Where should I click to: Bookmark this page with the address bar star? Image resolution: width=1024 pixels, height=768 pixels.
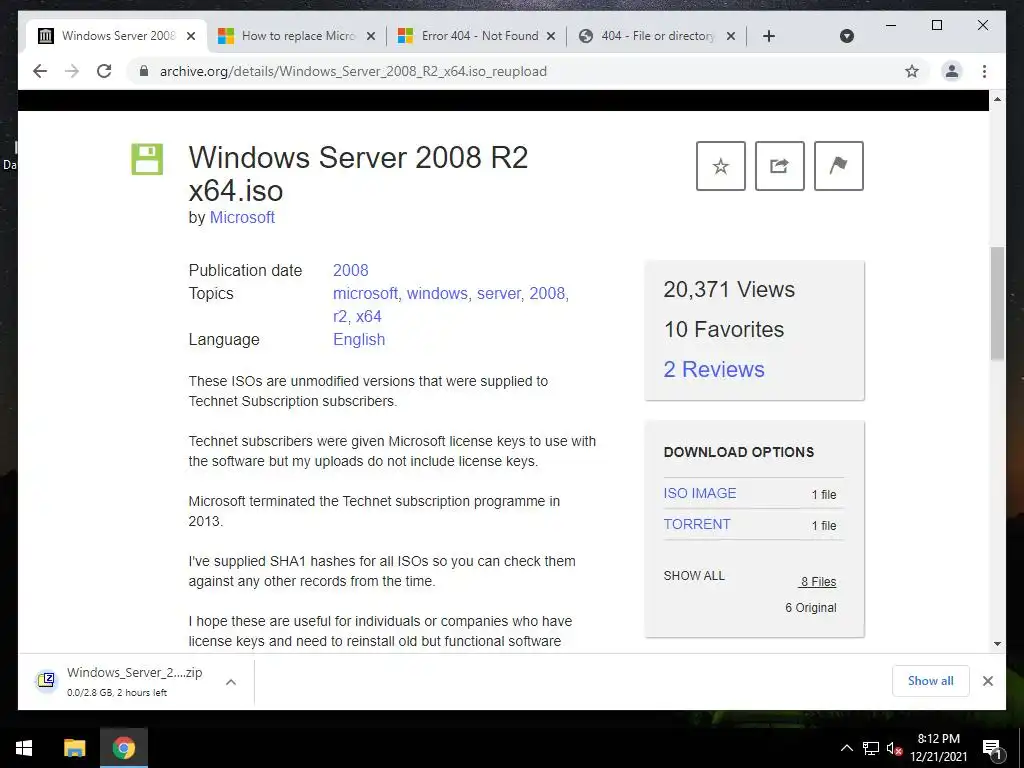click(x=912, y=71)
